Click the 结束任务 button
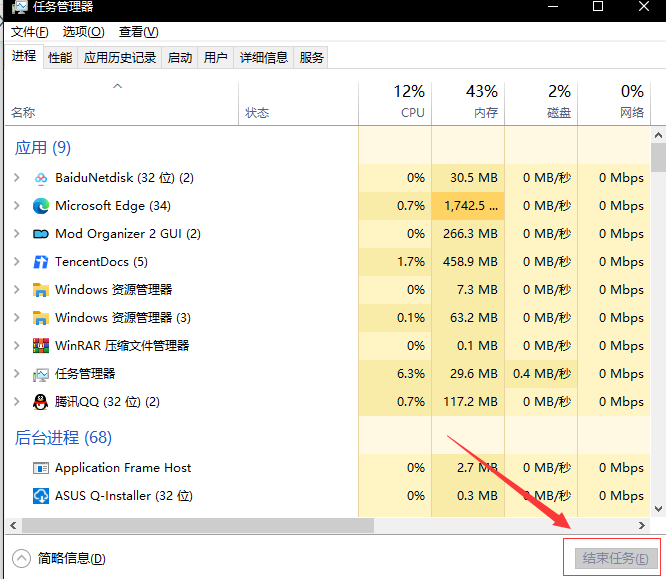The image size is (666, 579). 614,558
